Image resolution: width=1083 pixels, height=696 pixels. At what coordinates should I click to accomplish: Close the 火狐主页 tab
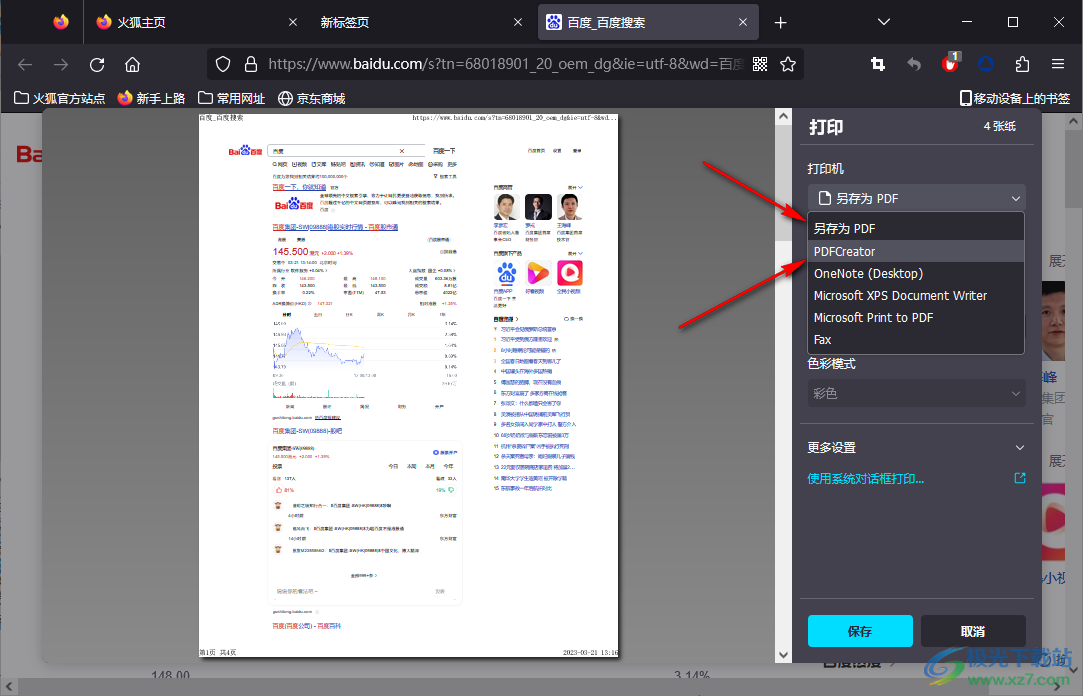pyautogui.click(x=293, y=22)
